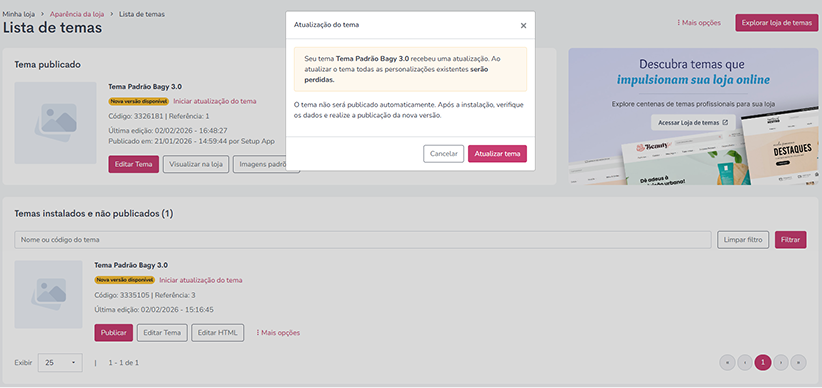Start update link of published theme
Image resolution: width=822 pixels, height=388 pixels.
(x=215, y=101)
